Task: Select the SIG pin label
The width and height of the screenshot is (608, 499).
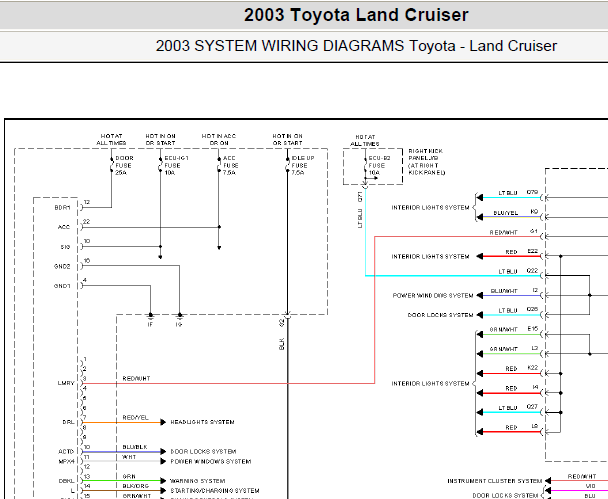Action: point(65,247)
